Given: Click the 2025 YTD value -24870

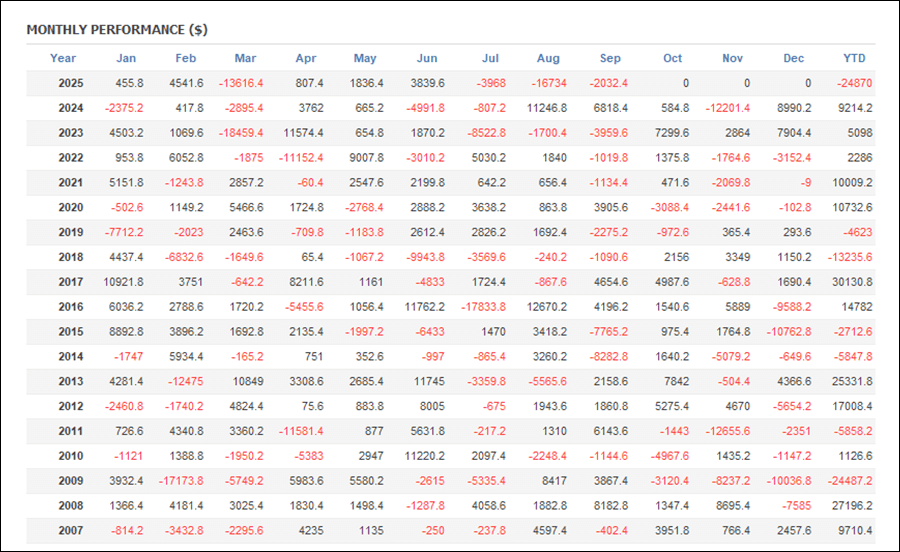Looking at the screenshot, I should pos(853,84).
